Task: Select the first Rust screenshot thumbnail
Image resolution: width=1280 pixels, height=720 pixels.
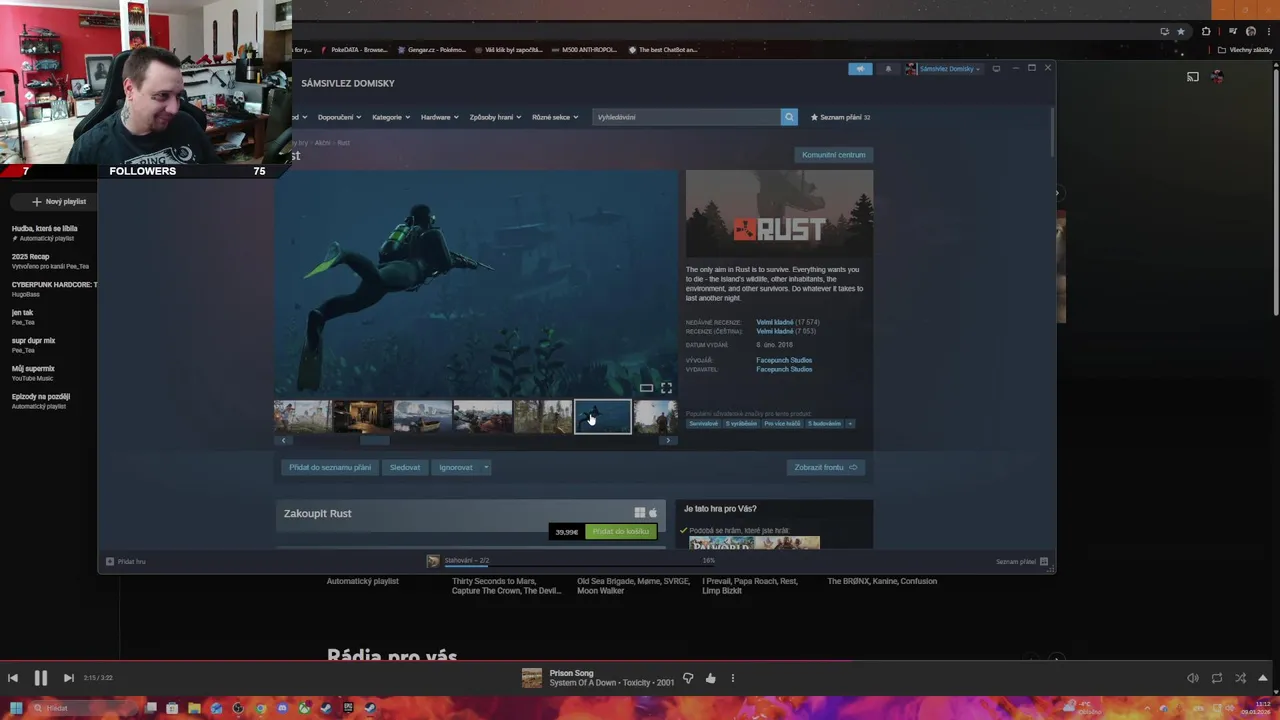Action: 303,417
